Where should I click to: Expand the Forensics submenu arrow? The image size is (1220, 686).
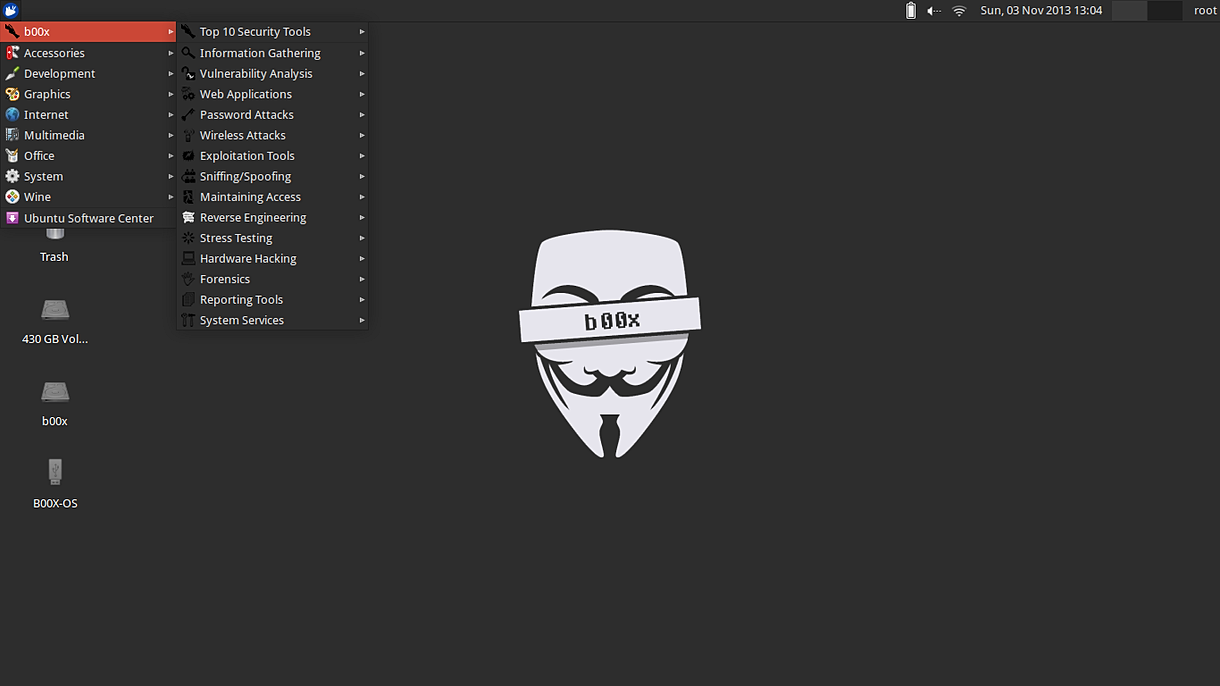362,279
